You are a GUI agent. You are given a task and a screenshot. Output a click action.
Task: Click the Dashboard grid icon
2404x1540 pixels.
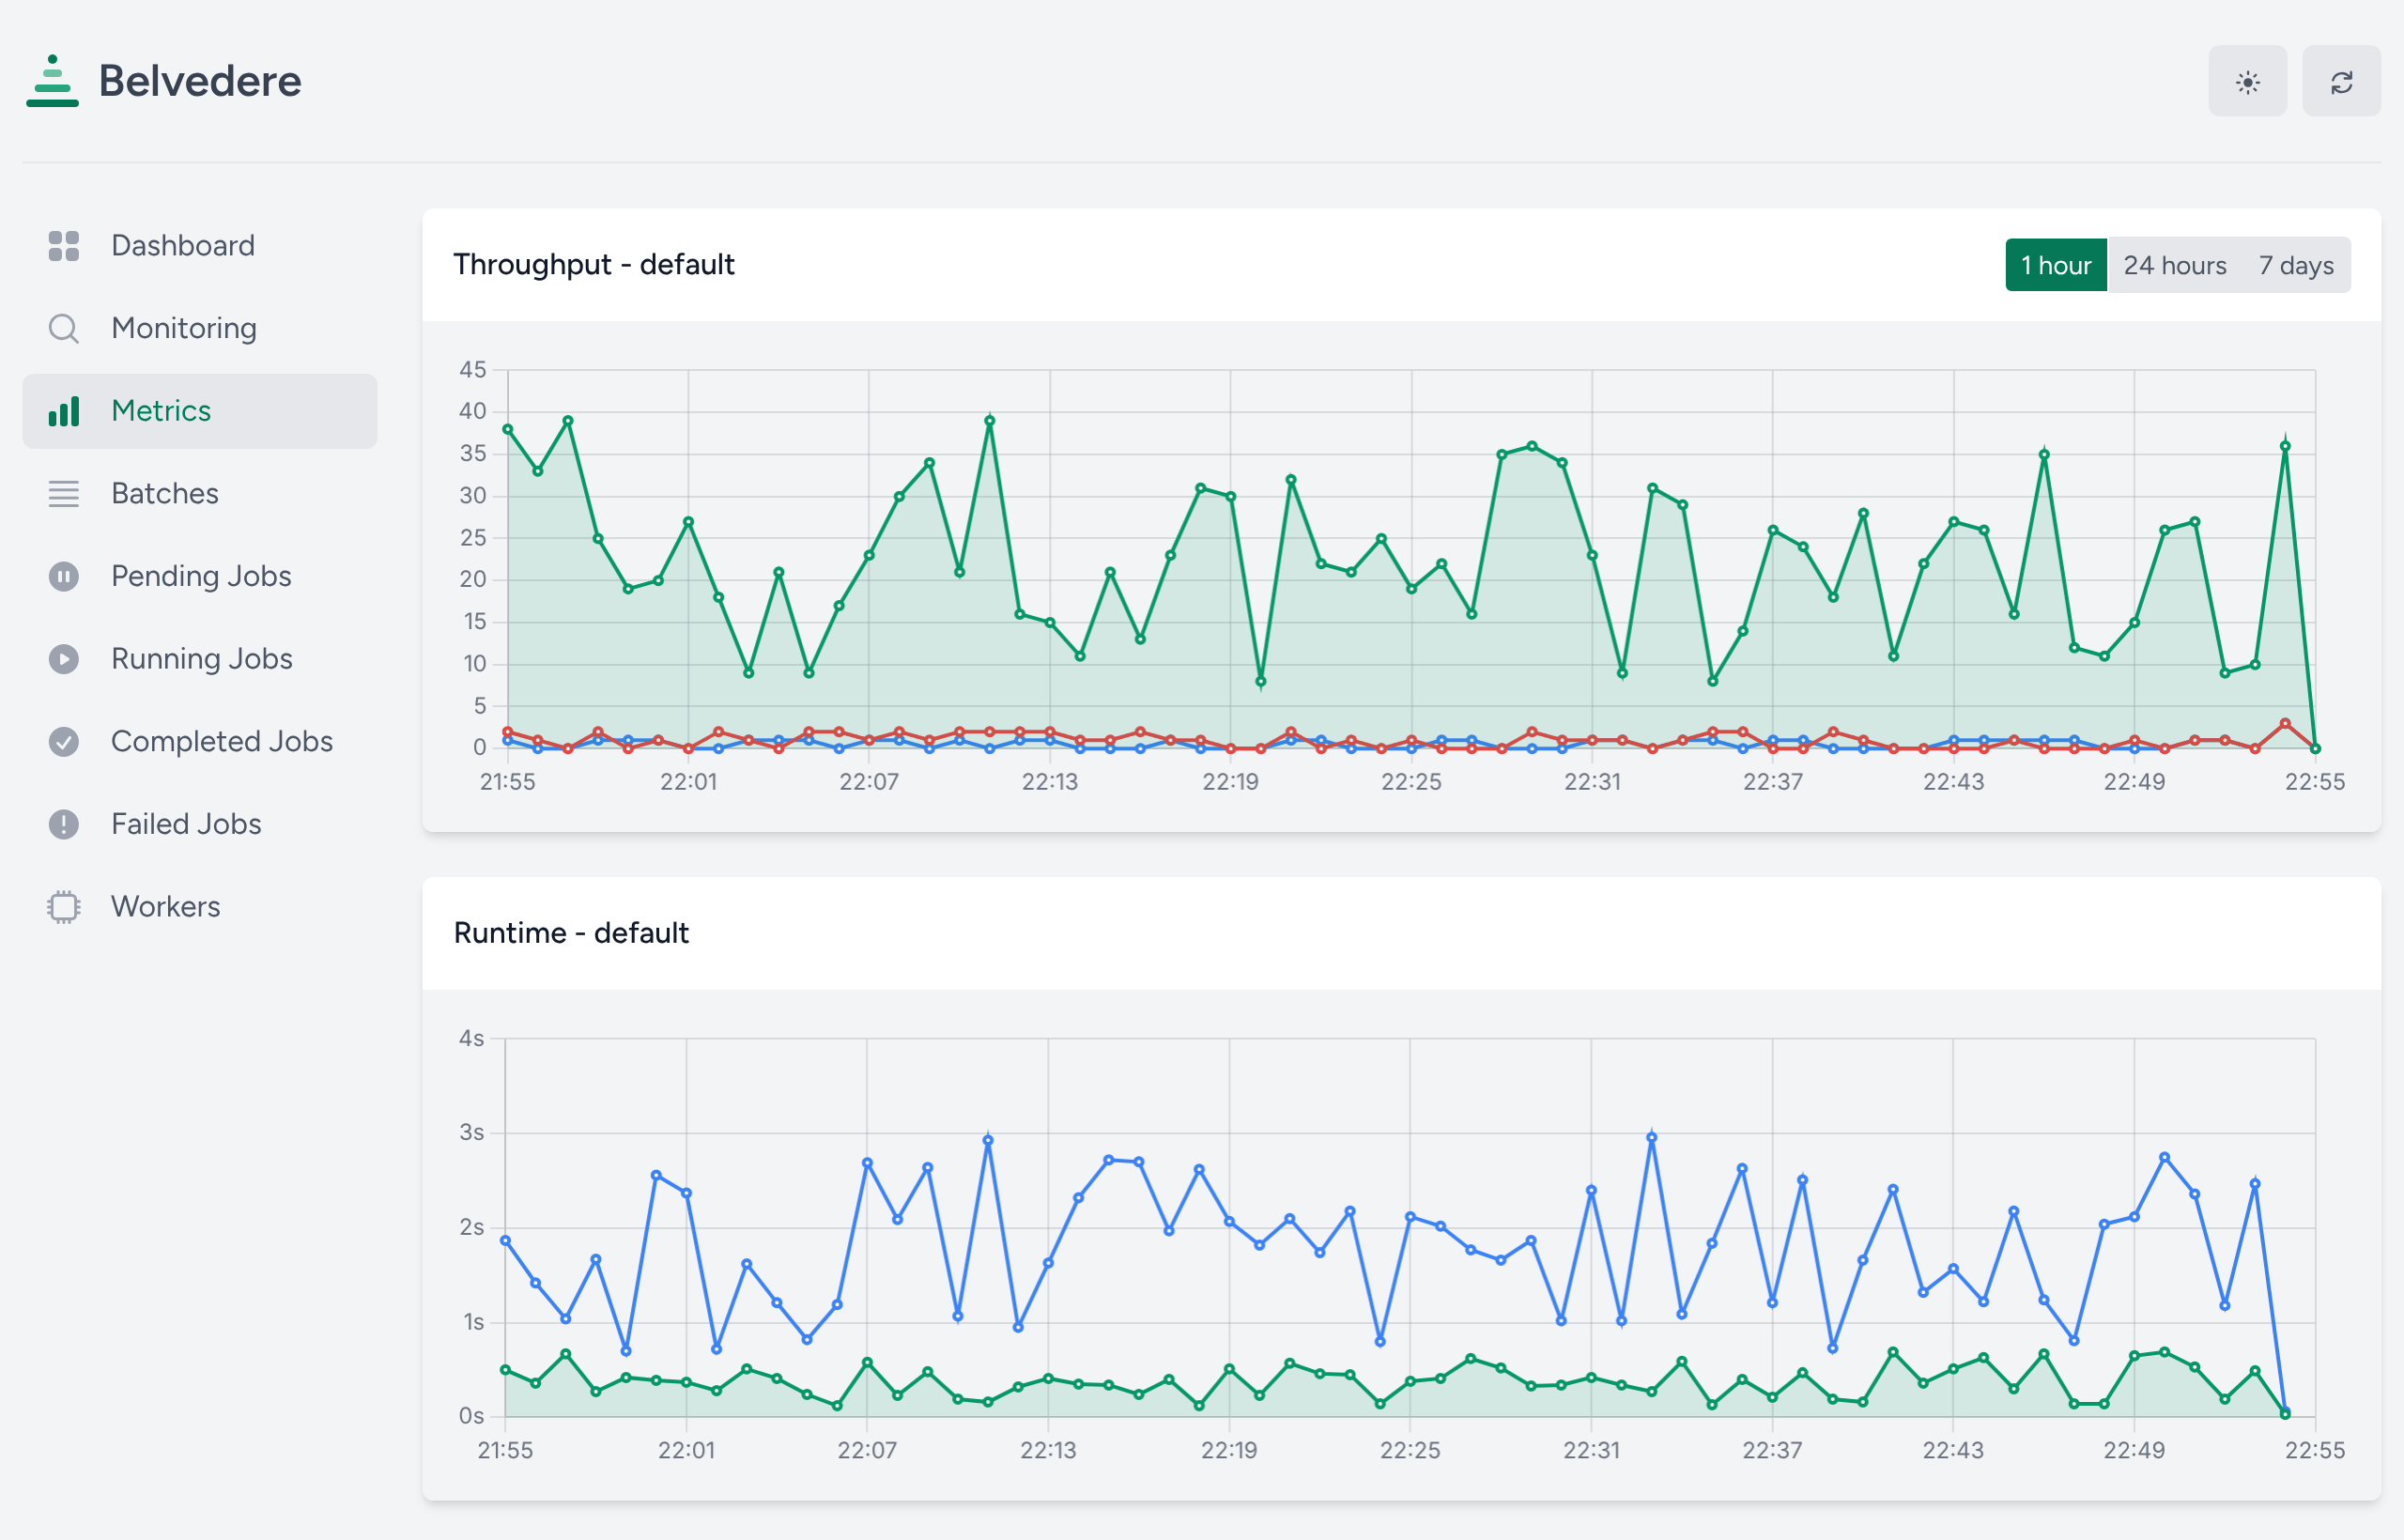coord(64,246)
